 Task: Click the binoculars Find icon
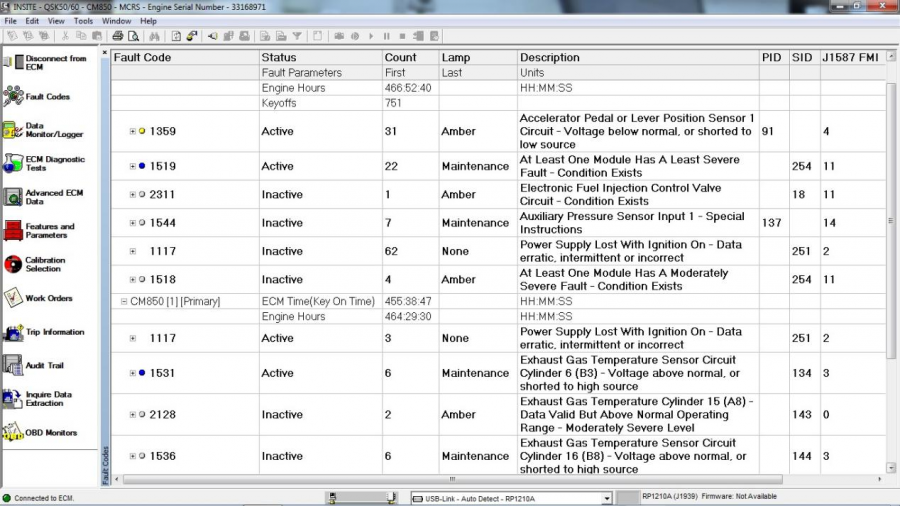[x=155, y=36]
